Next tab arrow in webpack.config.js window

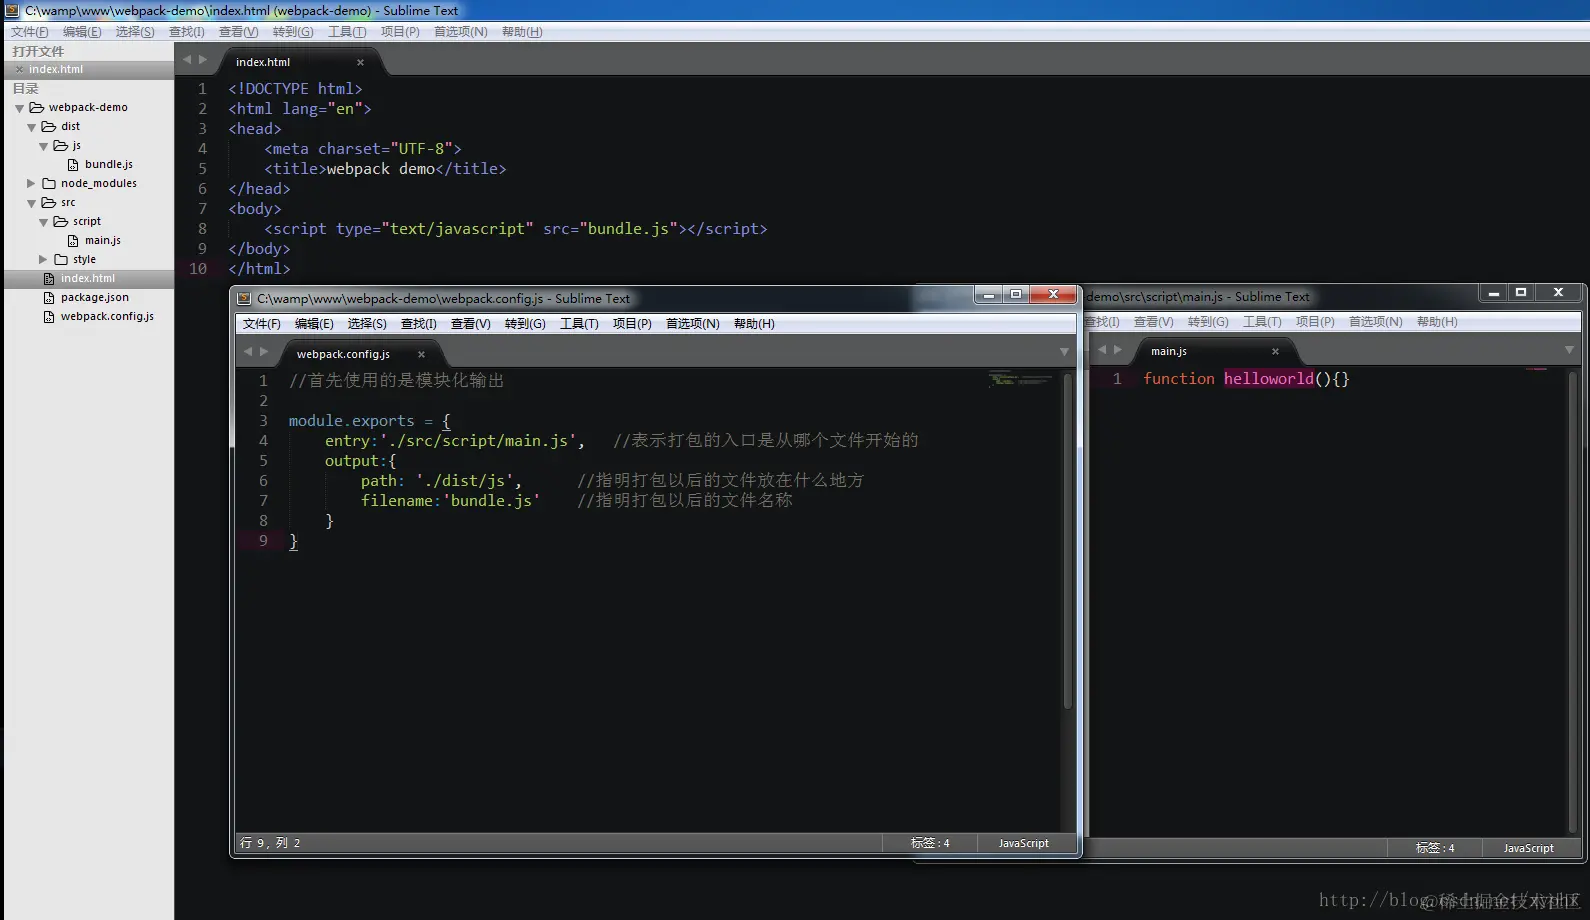coord(264,352)
